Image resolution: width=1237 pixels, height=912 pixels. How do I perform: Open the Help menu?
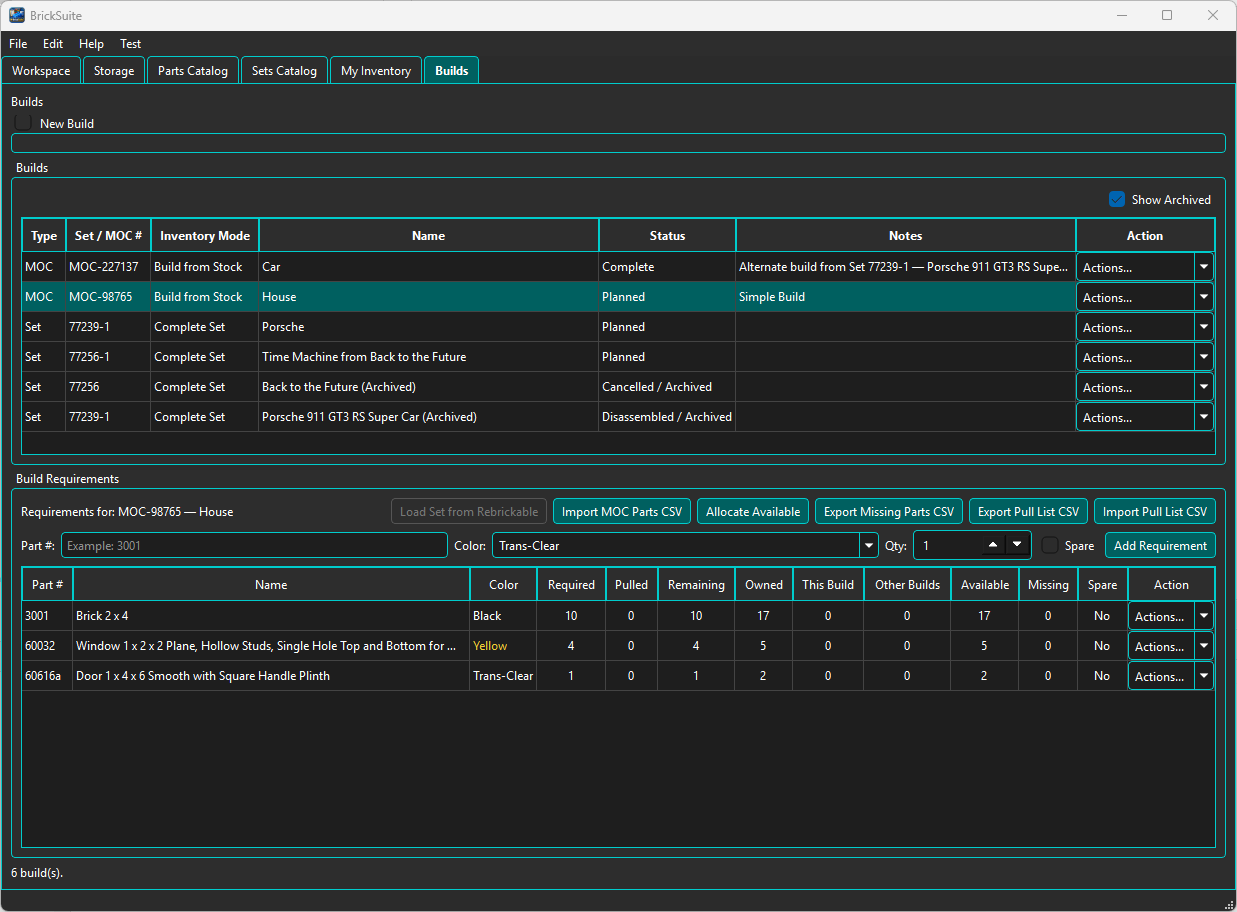pos(91,44)
